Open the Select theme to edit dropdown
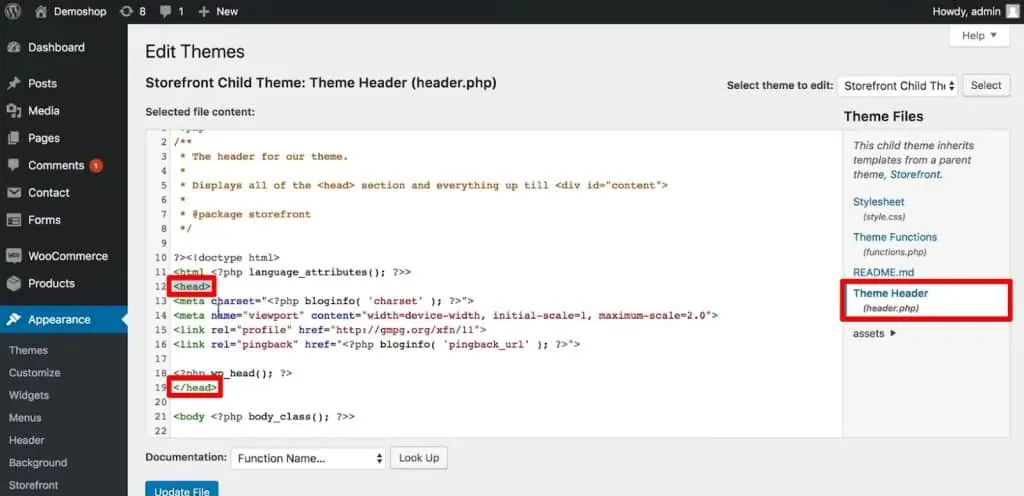1024x496 pixels. tap(898, 85)
